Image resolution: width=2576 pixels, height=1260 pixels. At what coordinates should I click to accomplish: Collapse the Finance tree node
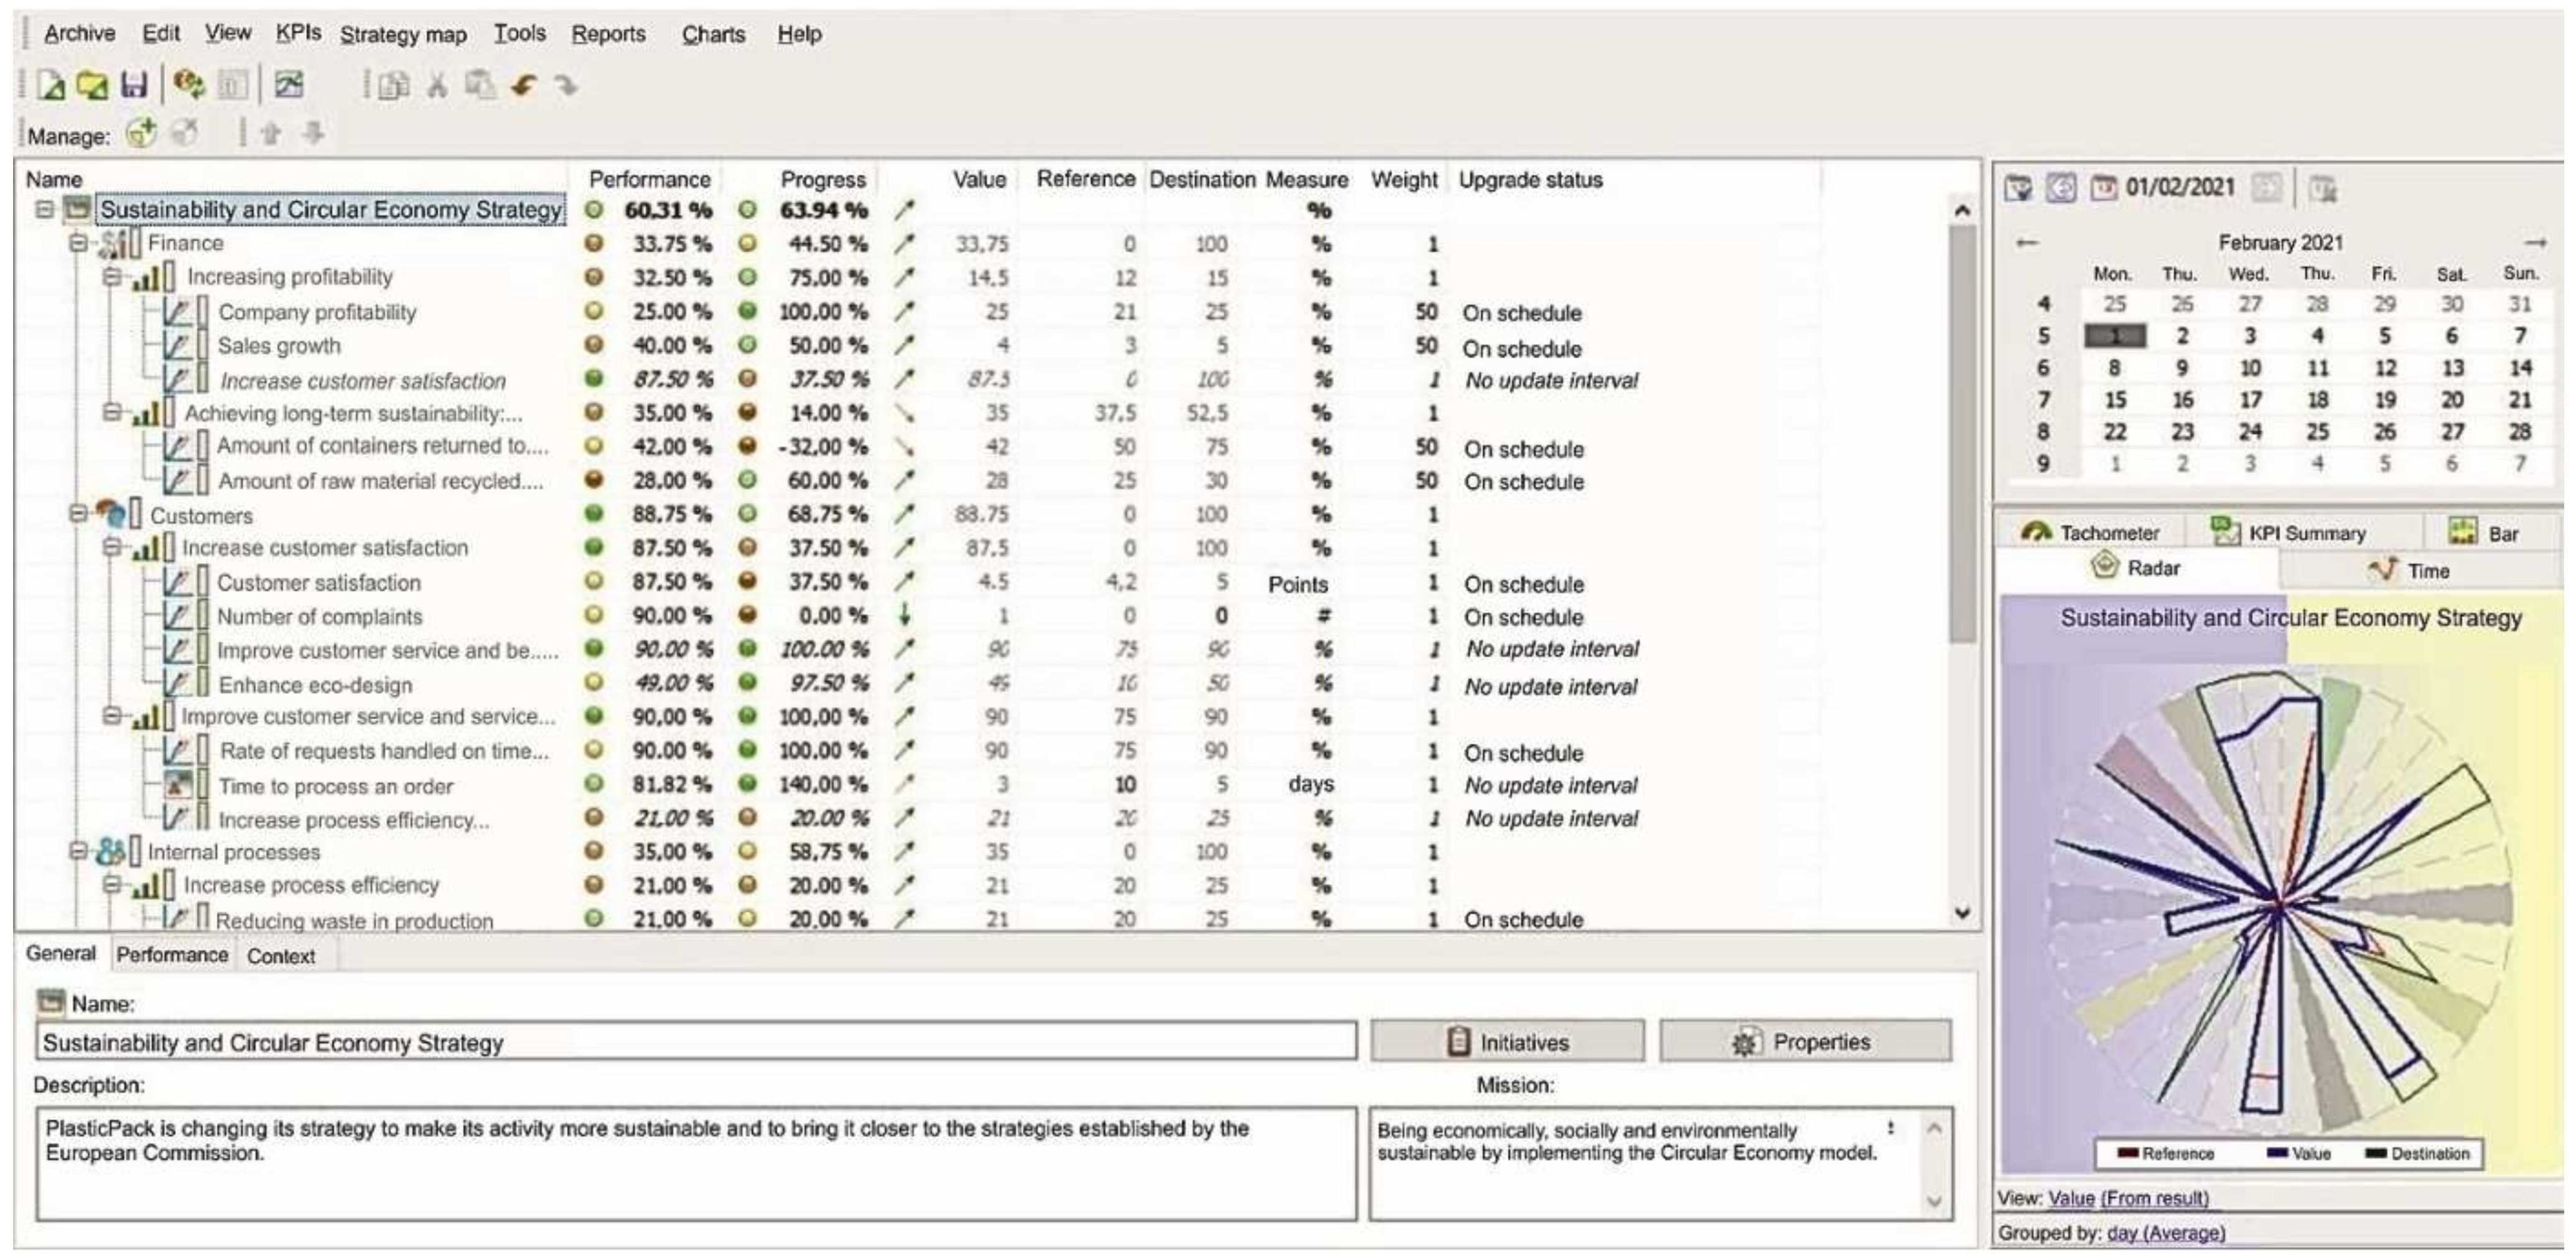(78, 243)
